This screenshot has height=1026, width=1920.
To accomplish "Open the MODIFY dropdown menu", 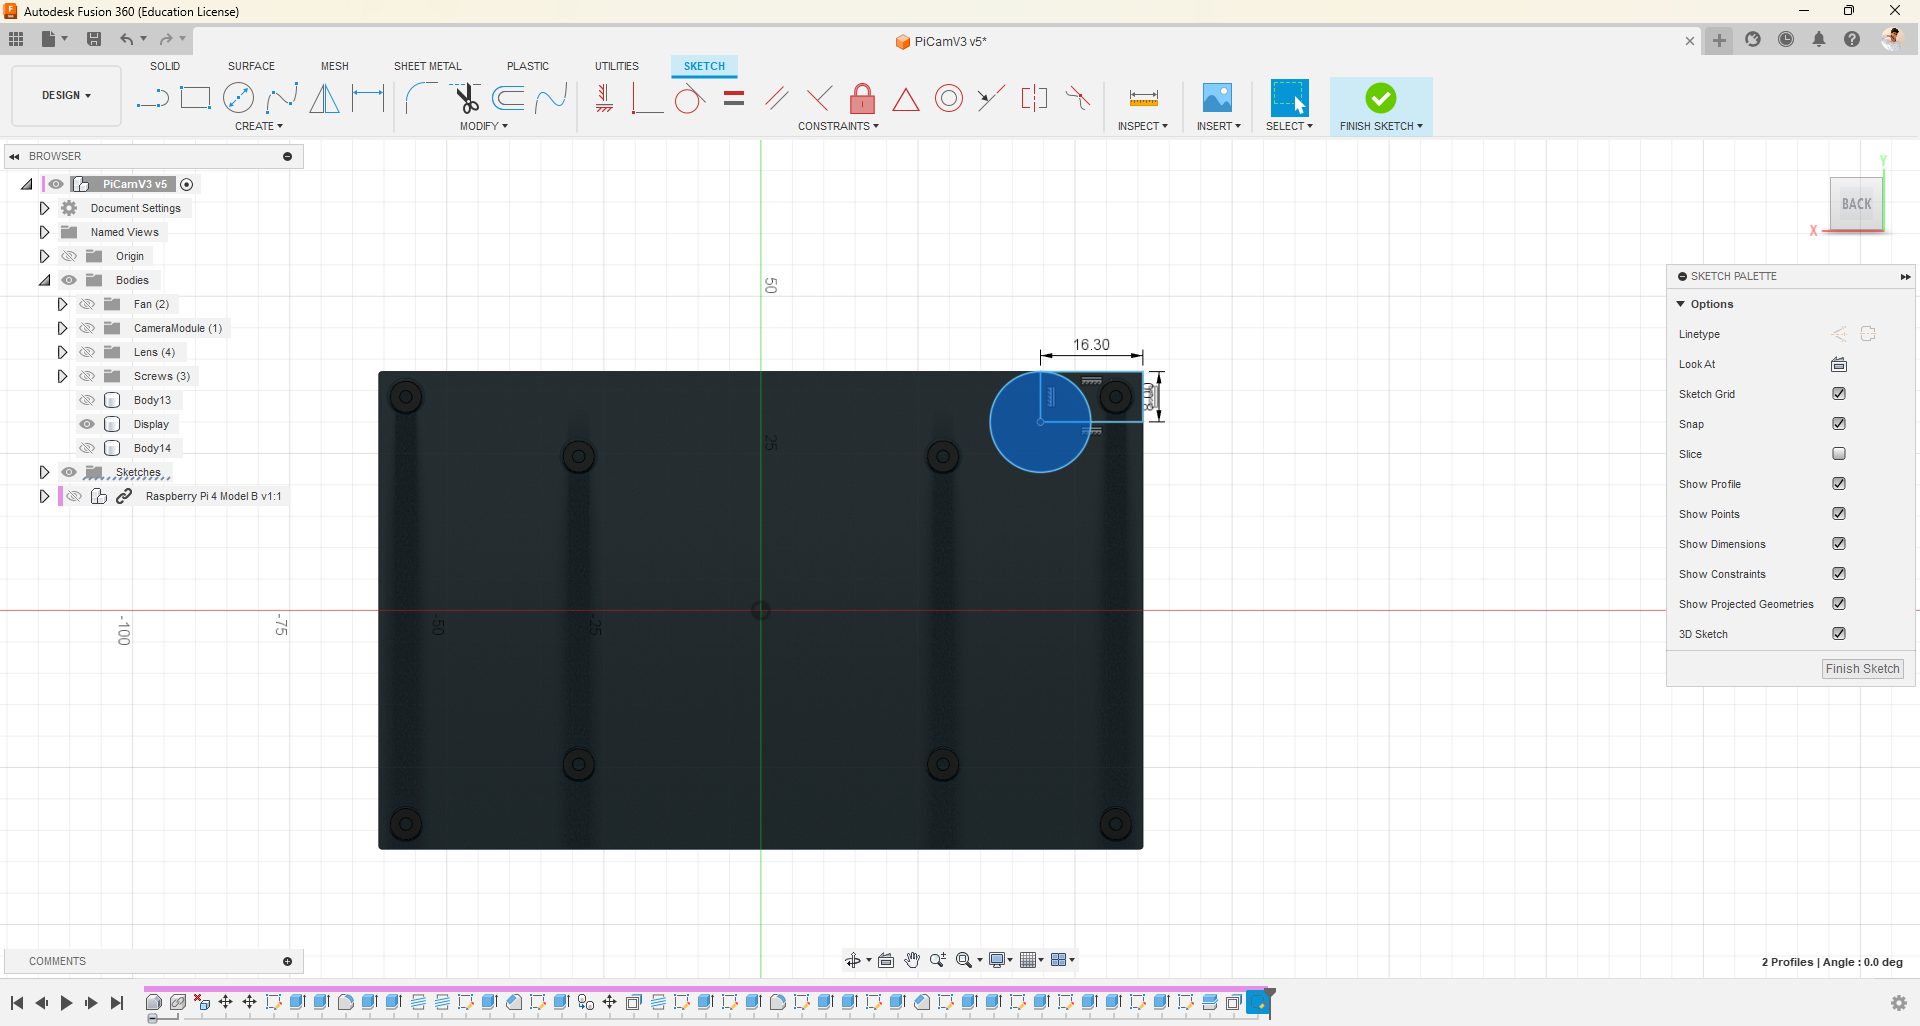I will pyautogui.click(x=484, y=126).
